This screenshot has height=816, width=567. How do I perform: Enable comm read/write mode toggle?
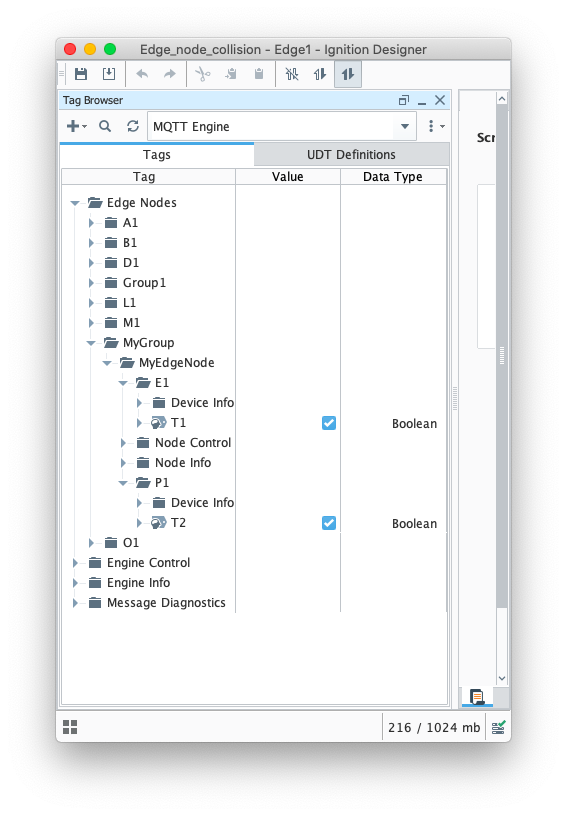pos(348,74)
